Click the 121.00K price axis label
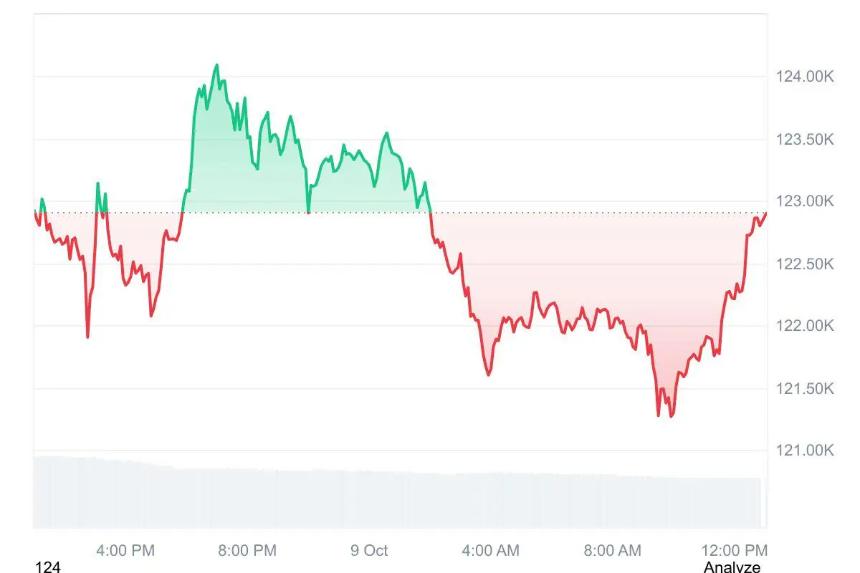The image size is (860, 573). pyautogui.click(x=804, y=450)
